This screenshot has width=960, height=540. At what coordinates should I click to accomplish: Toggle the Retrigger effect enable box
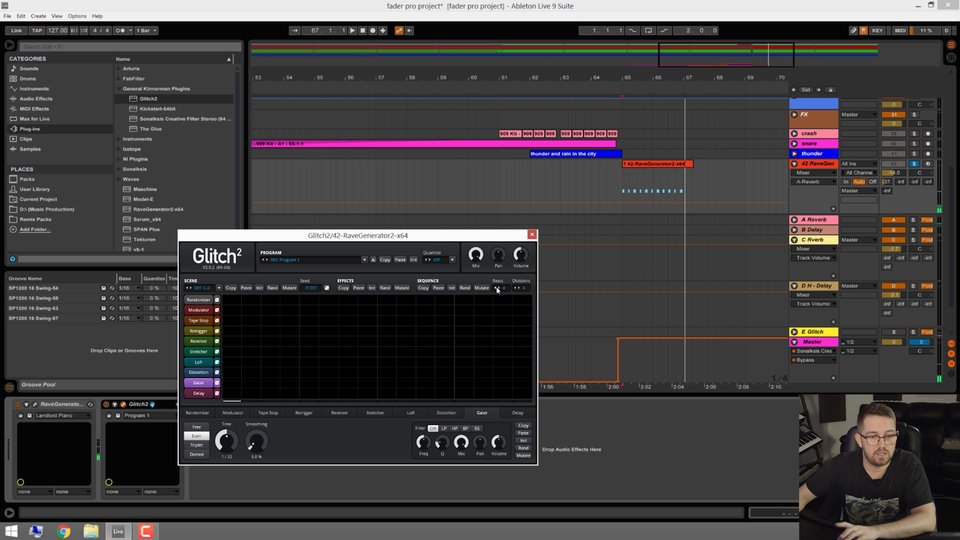(217, 331)
